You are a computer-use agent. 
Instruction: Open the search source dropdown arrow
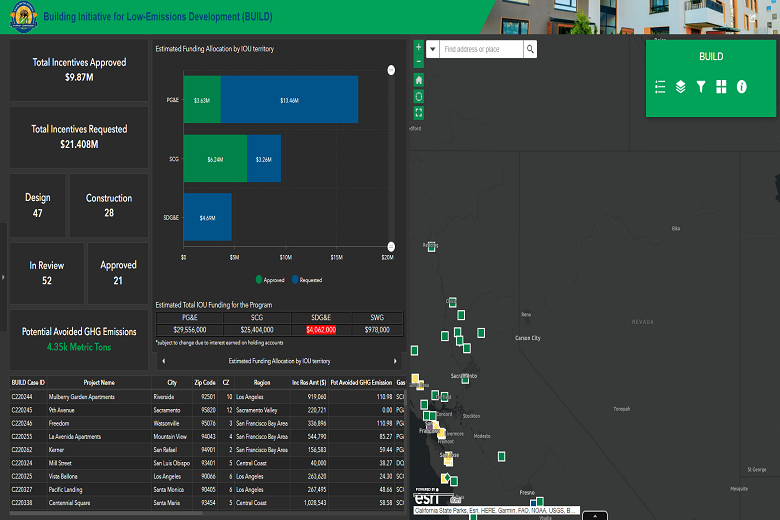tap(433, 49)
